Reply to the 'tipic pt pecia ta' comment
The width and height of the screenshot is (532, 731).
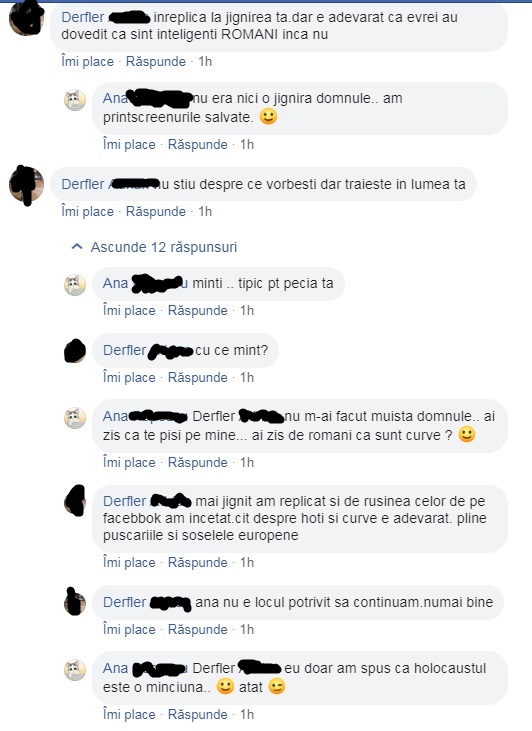198,310
